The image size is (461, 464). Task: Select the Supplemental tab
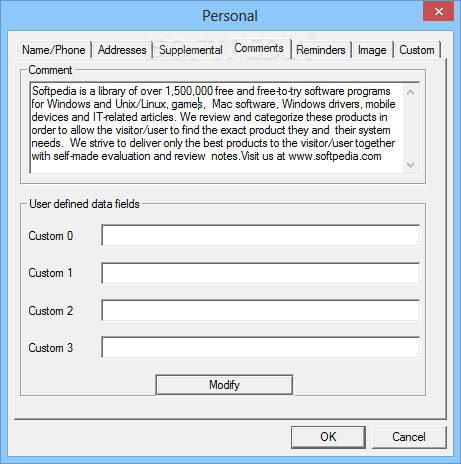coord(190,50)
